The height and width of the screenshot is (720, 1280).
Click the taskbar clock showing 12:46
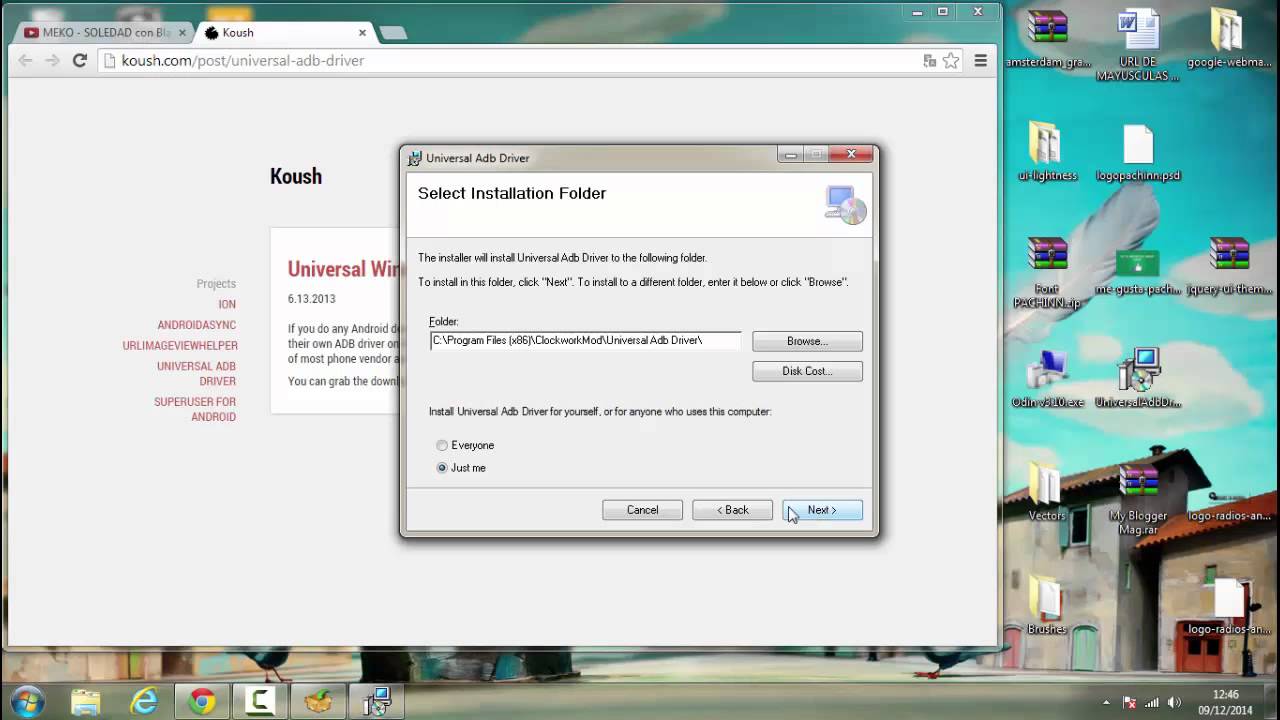pyautogui.click(x=1225, y=702)
